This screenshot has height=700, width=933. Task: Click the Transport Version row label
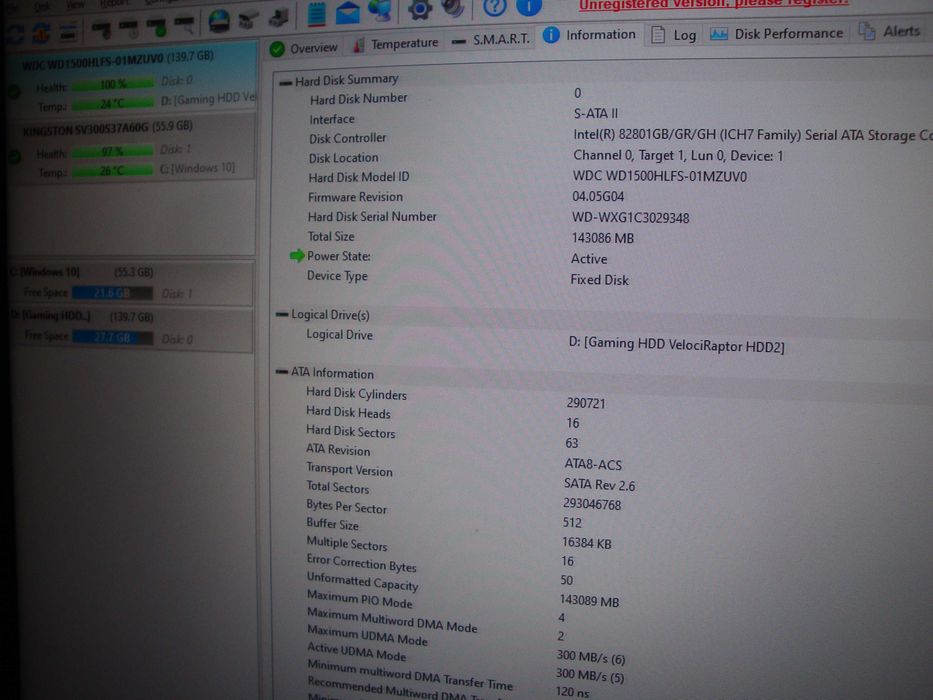(349, 470)
